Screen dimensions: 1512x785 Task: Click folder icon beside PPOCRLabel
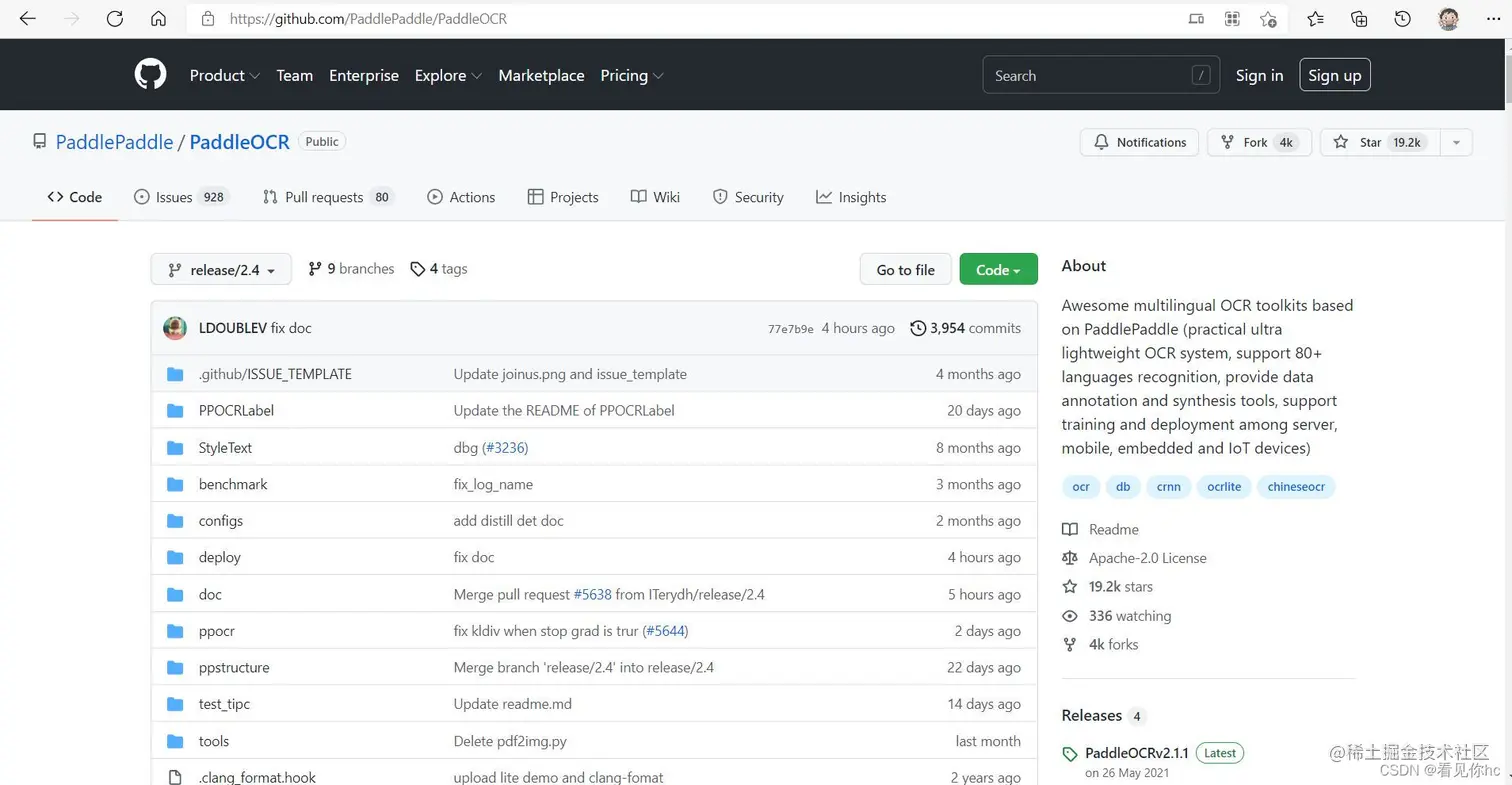[x=175, y=410]
